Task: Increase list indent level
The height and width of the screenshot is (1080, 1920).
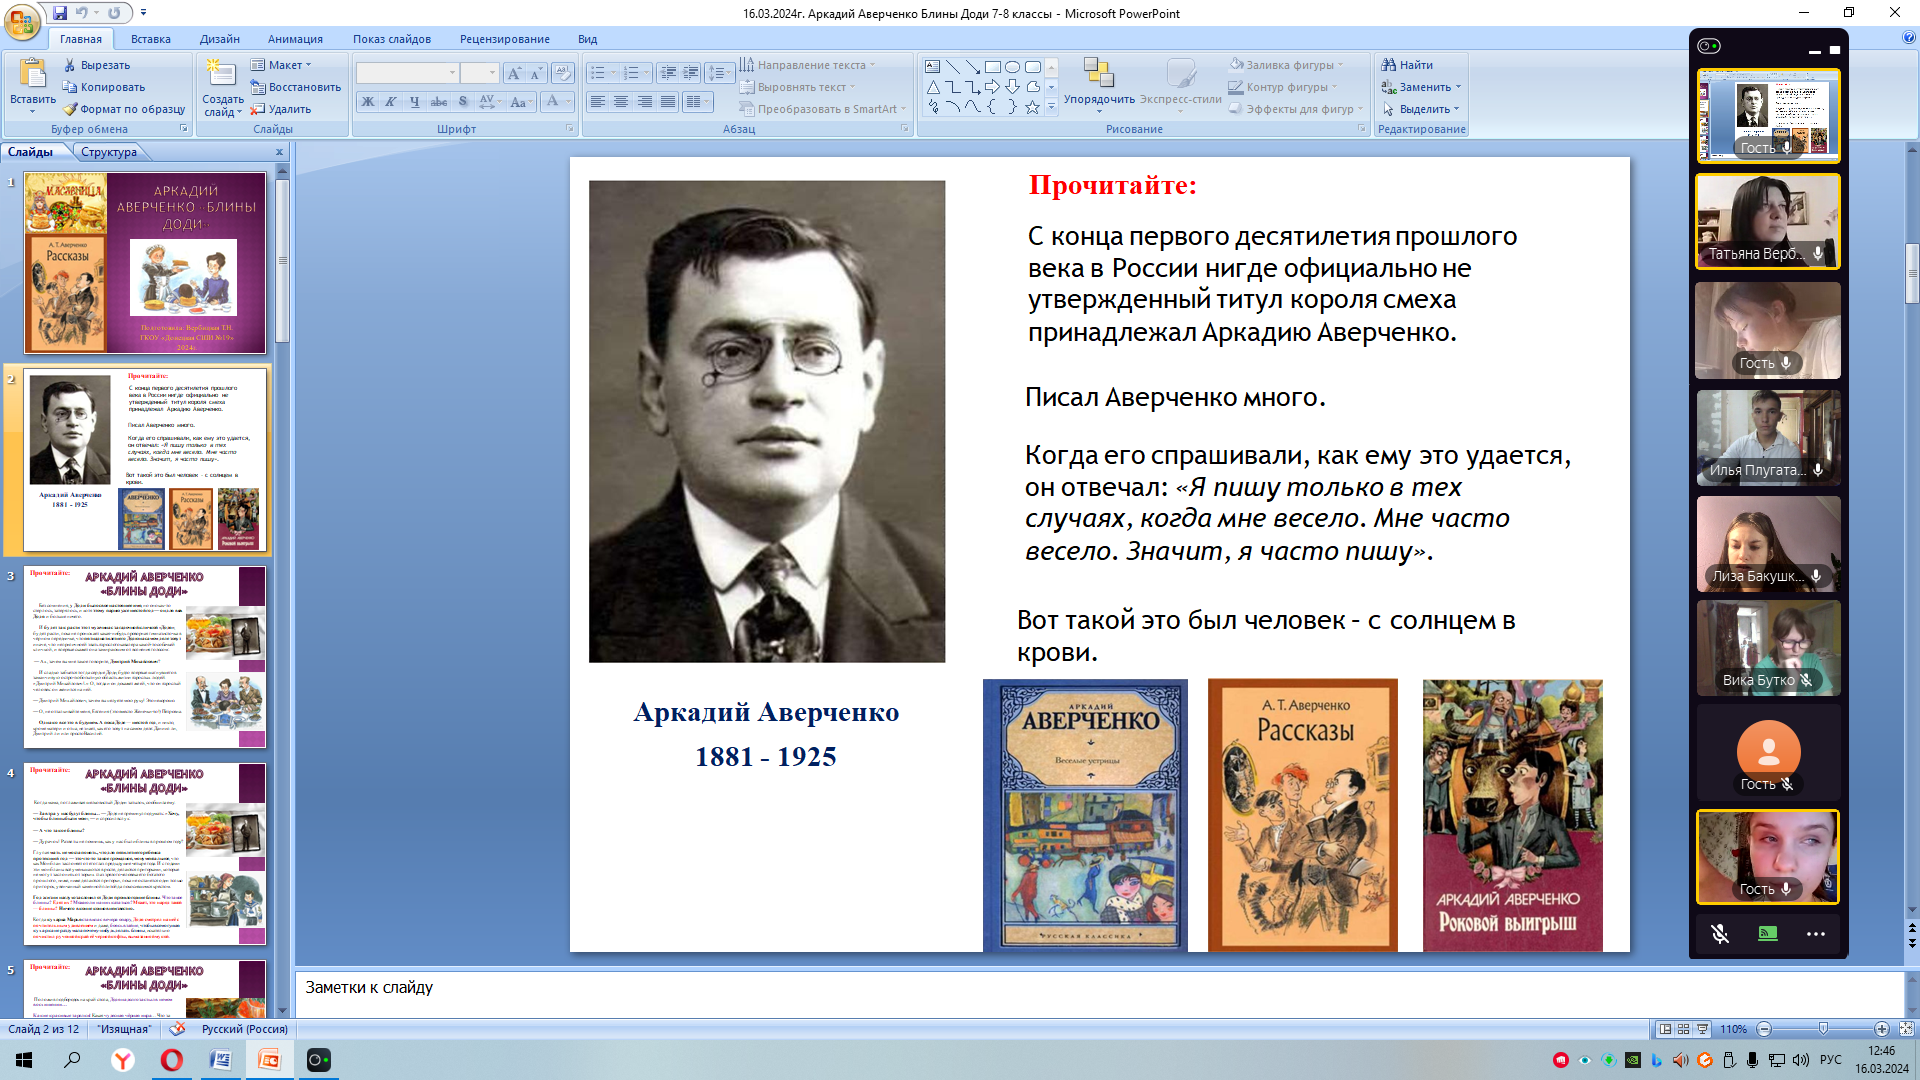Action: coord(691,73)
